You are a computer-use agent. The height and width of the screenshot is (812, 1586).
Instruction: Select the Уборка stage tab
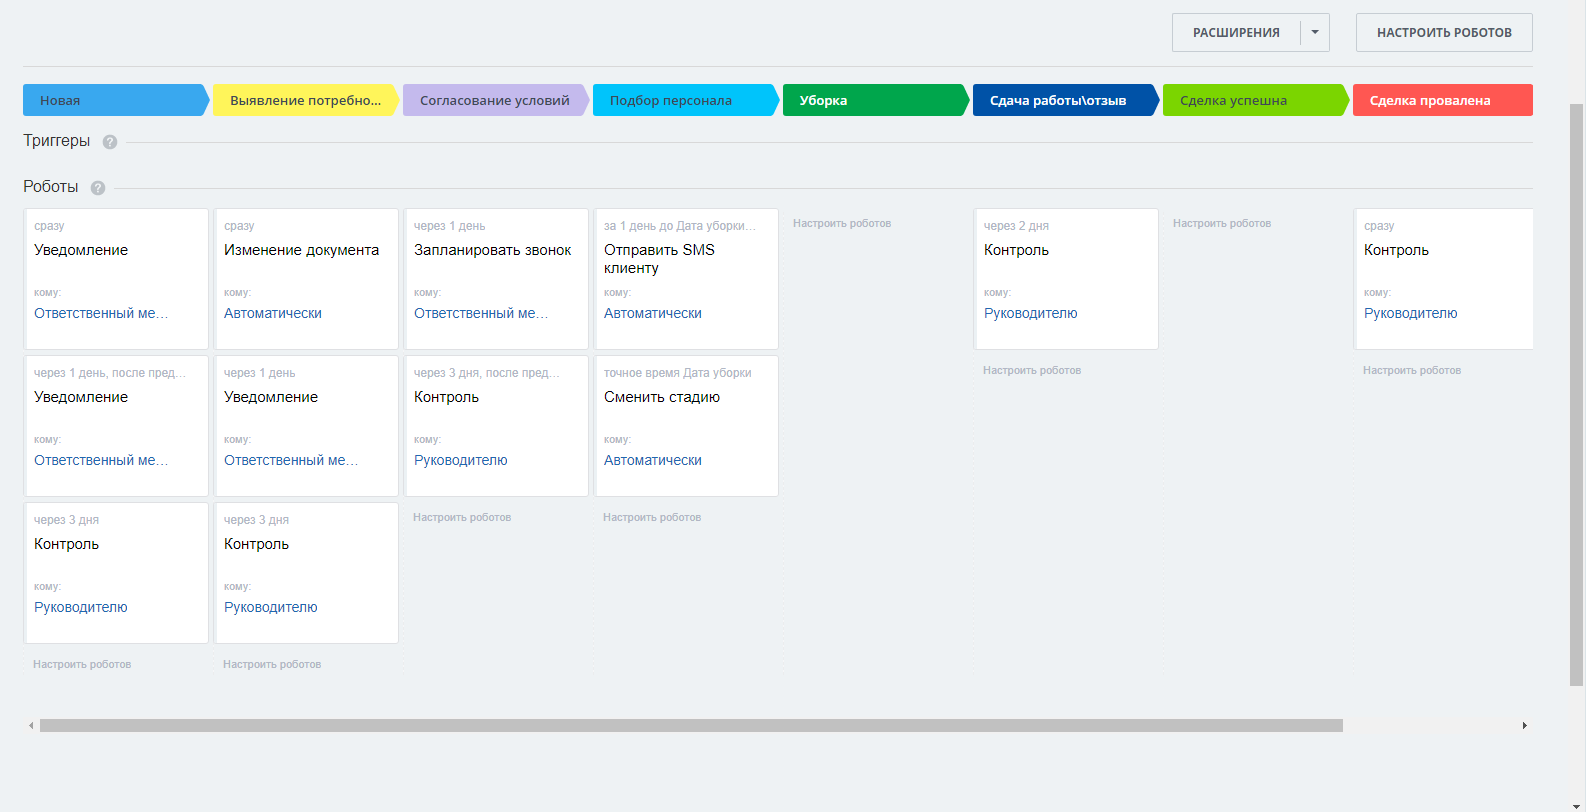click(873, 100)
